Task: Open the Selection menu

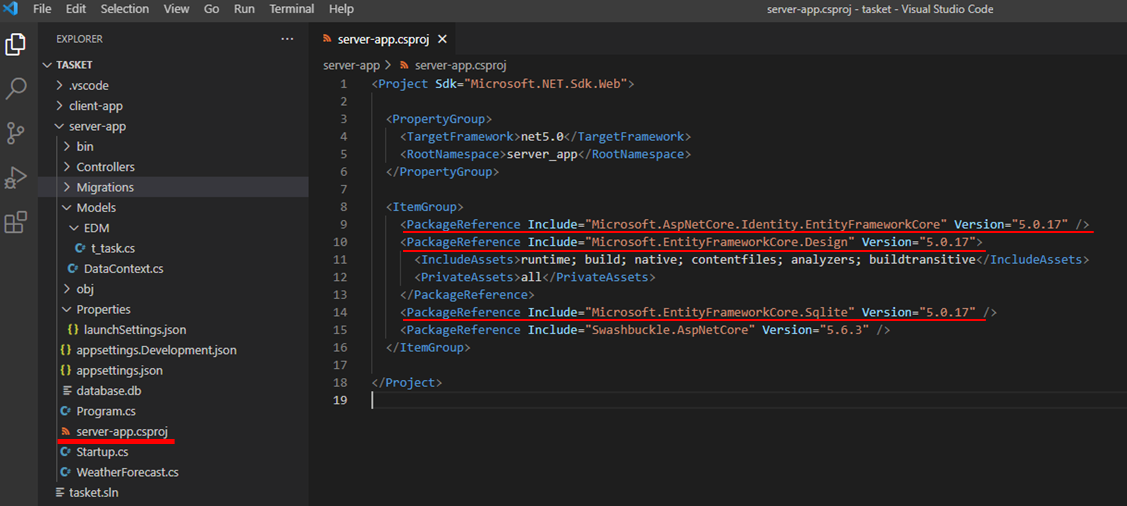Action: point(124,9)
